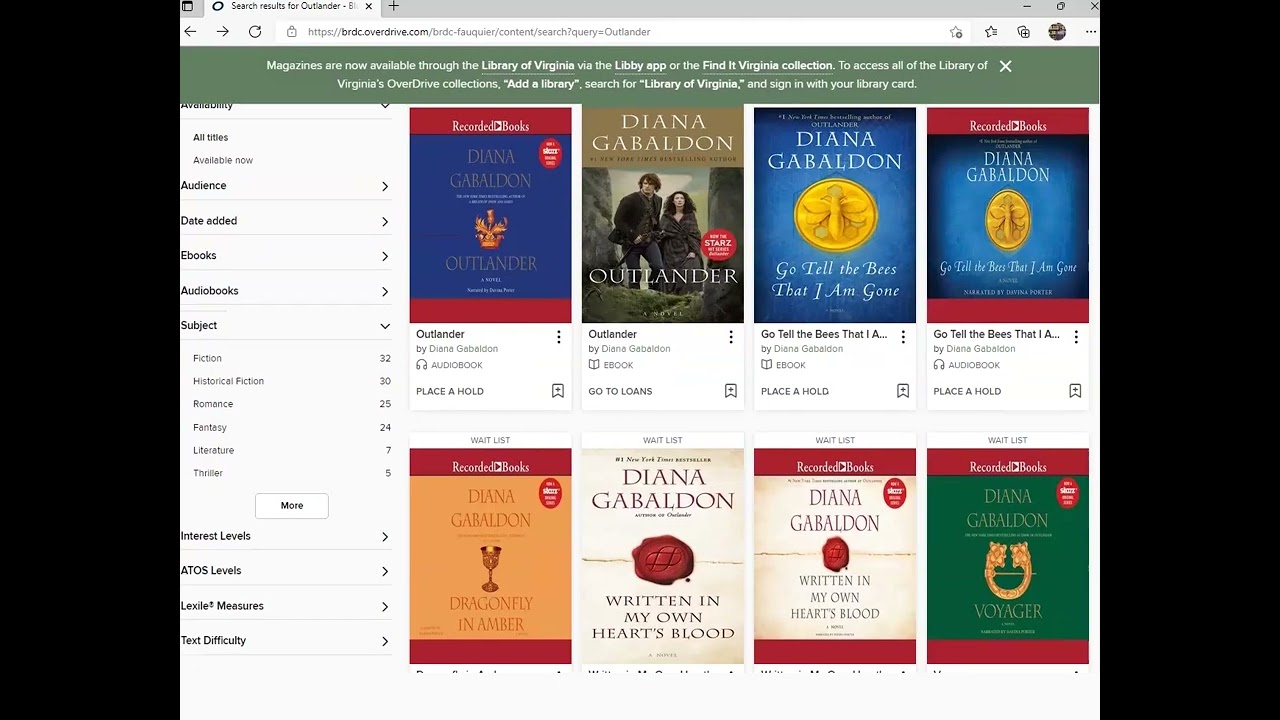This screenshot has height=720, width=1280.
Task: Add this page to favorites star icon
Action: (x=956, y=32)
